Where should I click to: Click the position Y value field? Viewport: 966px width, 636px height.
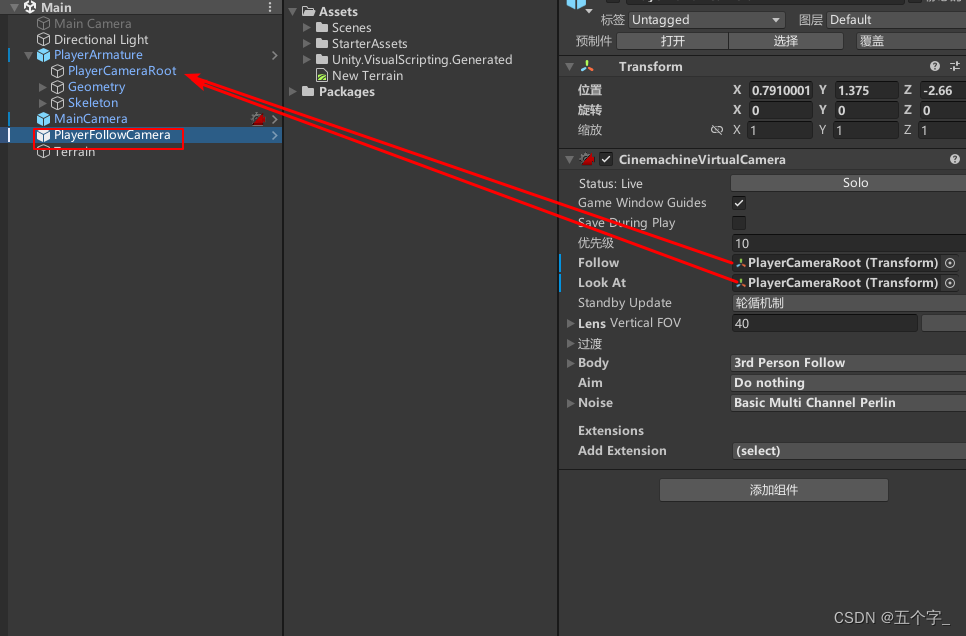[866, 90]
